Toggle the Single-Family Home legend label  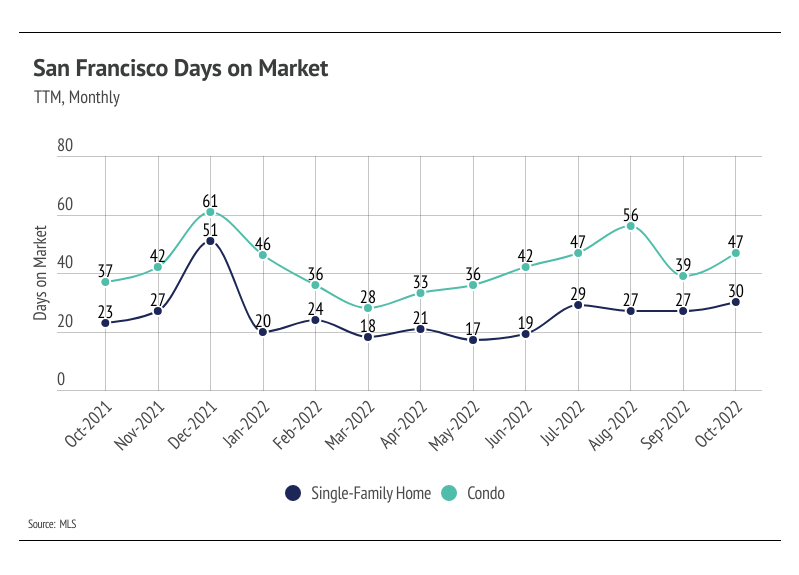pos(371,493)
